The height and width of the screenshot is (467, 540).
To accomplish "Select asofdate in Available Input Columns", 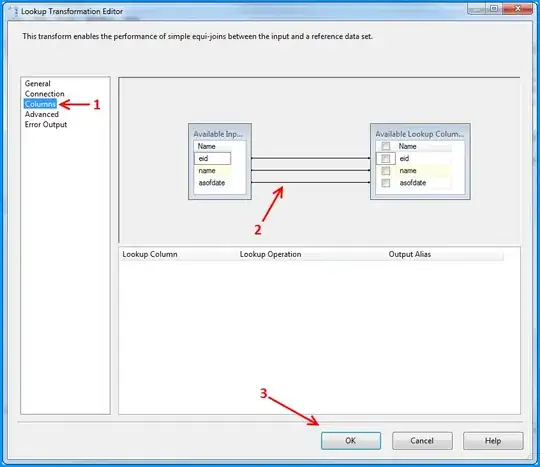I will click(212, 183).
